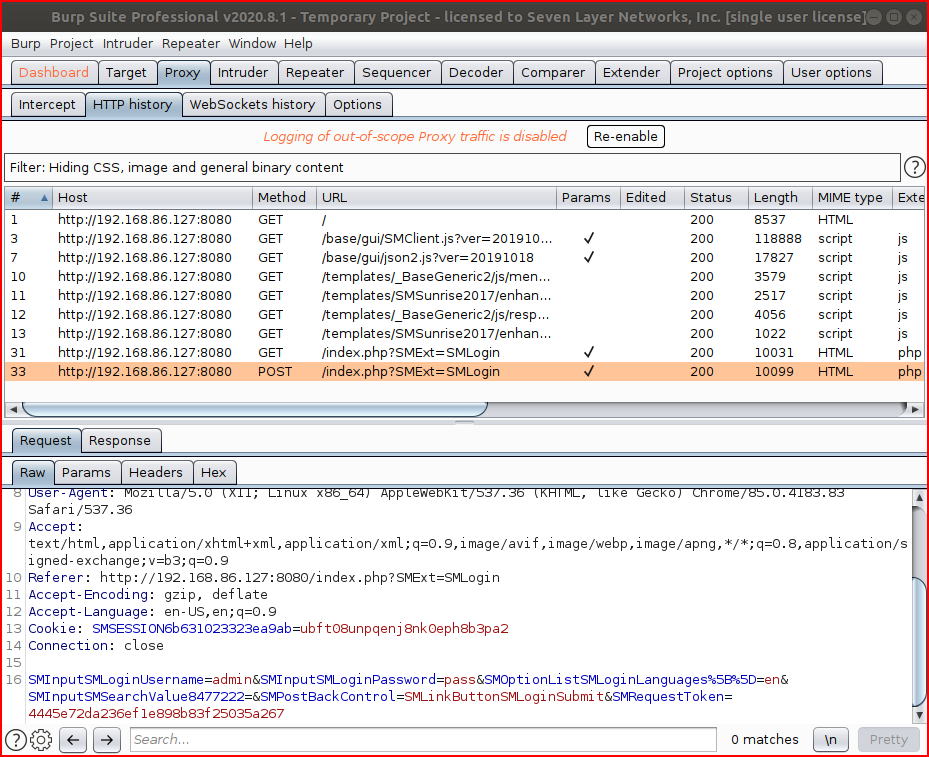This screenshot has width=929, height=757.
Task: Select history row 1 GET /
Action: pos(464,220)
